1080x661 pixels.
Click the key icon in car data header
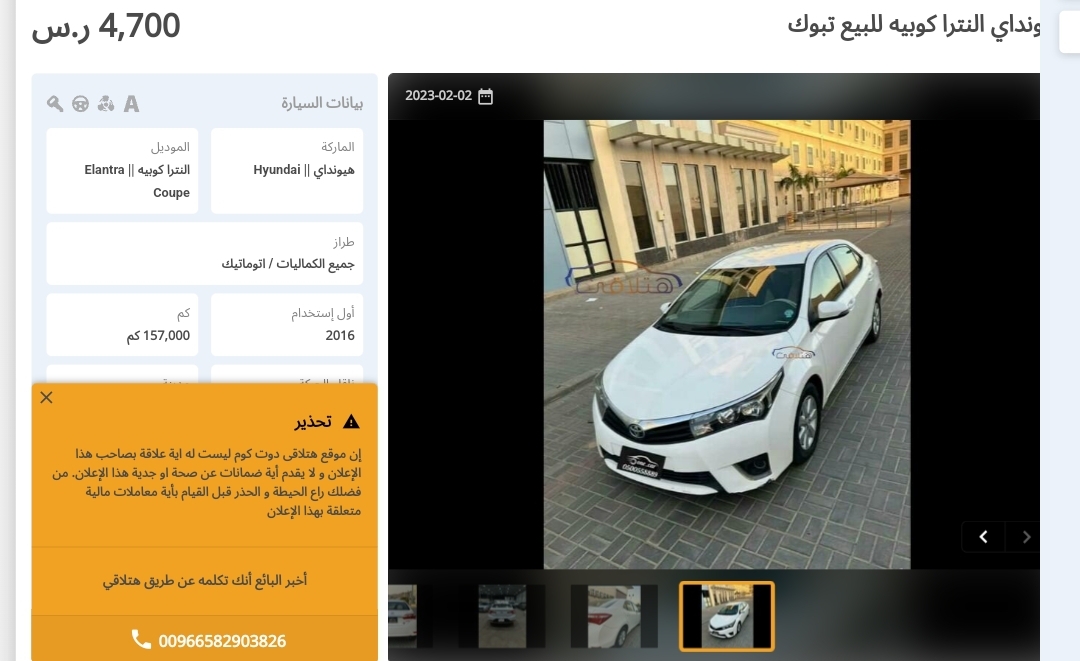(x=55, y=104)
